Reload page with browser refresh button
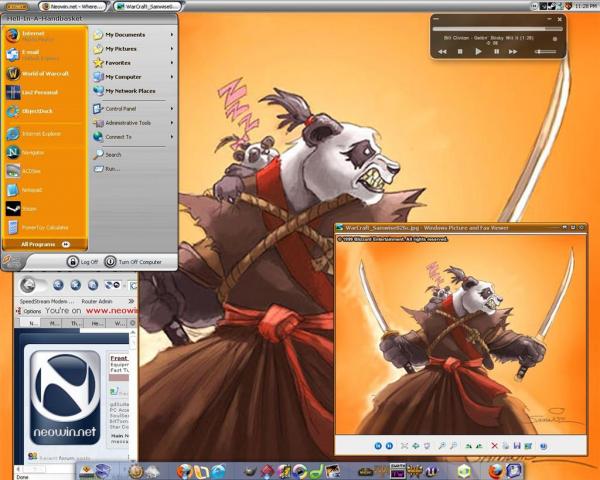 coord(58,285)
